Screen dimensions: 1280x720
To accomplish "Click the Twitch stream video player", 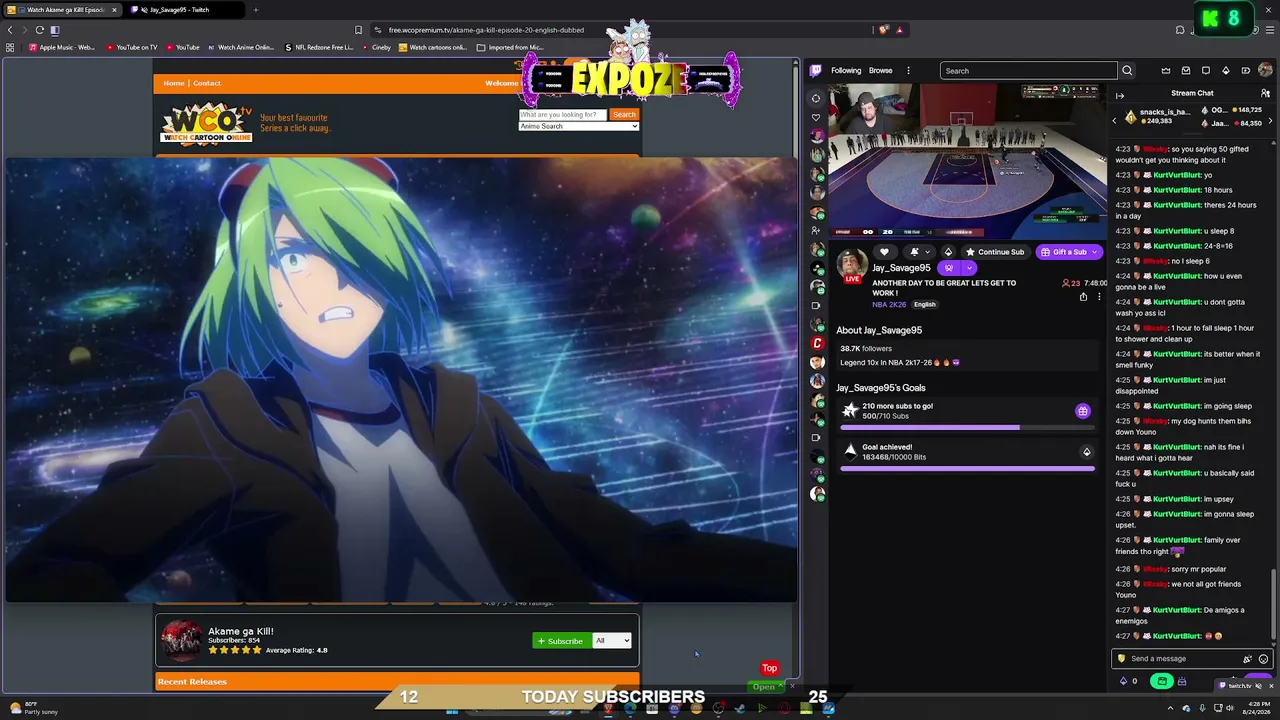I will [968, 161].
